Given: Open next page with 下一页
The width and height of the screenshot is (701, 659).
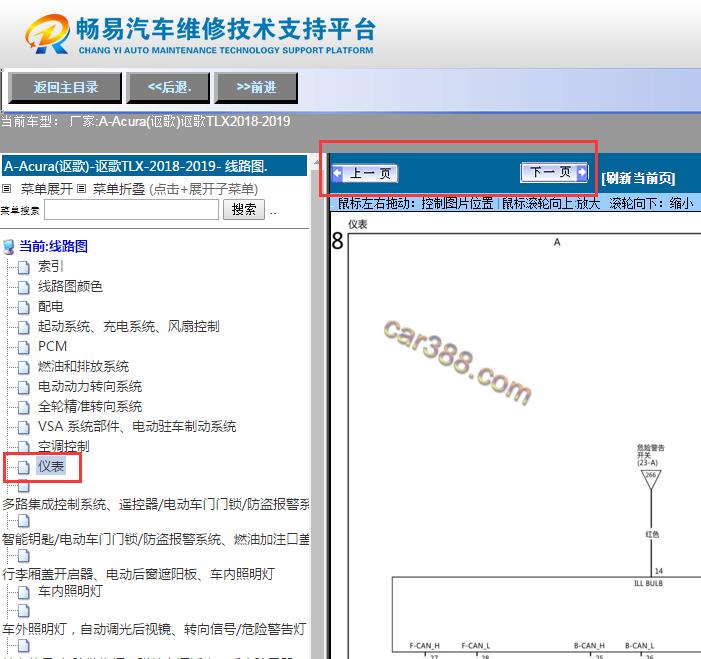Looking at the screenshot, I should pos(554,172).
